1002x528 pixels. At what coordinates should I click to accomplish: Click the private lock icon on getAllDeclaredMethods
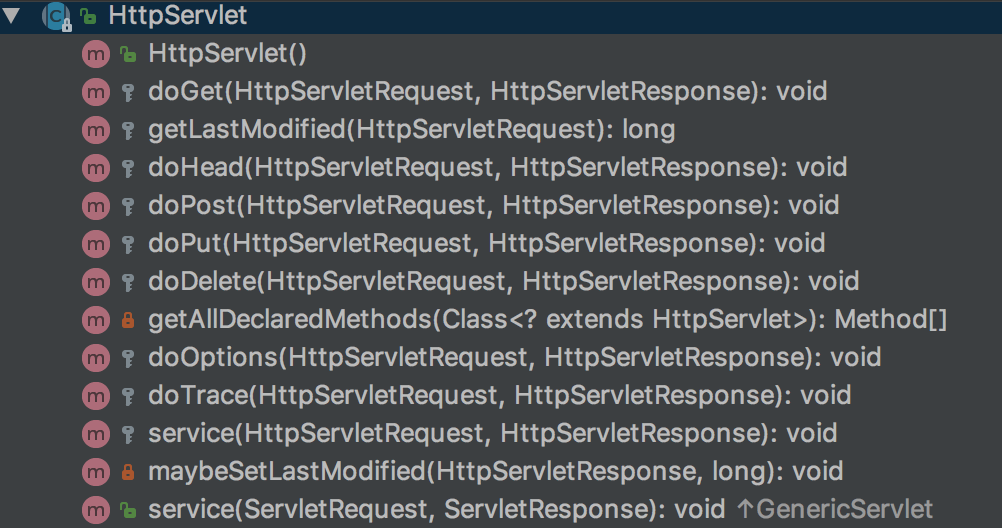127,320
